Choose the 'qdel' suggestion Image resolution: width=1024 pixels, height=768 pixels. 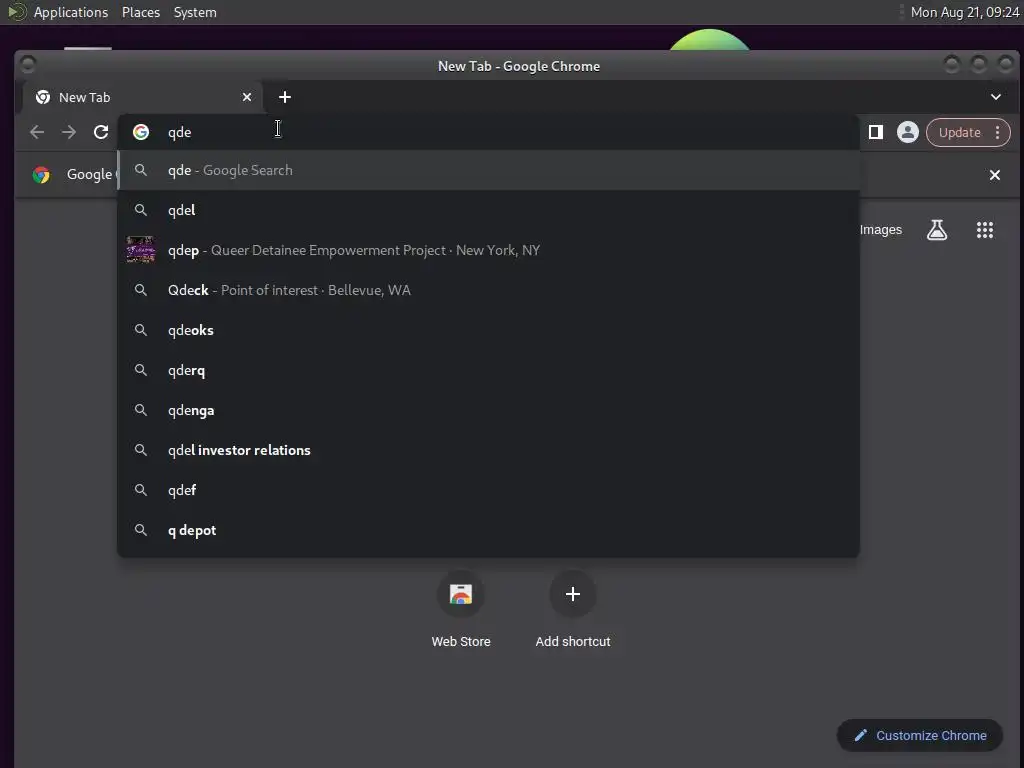pyautogui.click(x=488, y=210)
